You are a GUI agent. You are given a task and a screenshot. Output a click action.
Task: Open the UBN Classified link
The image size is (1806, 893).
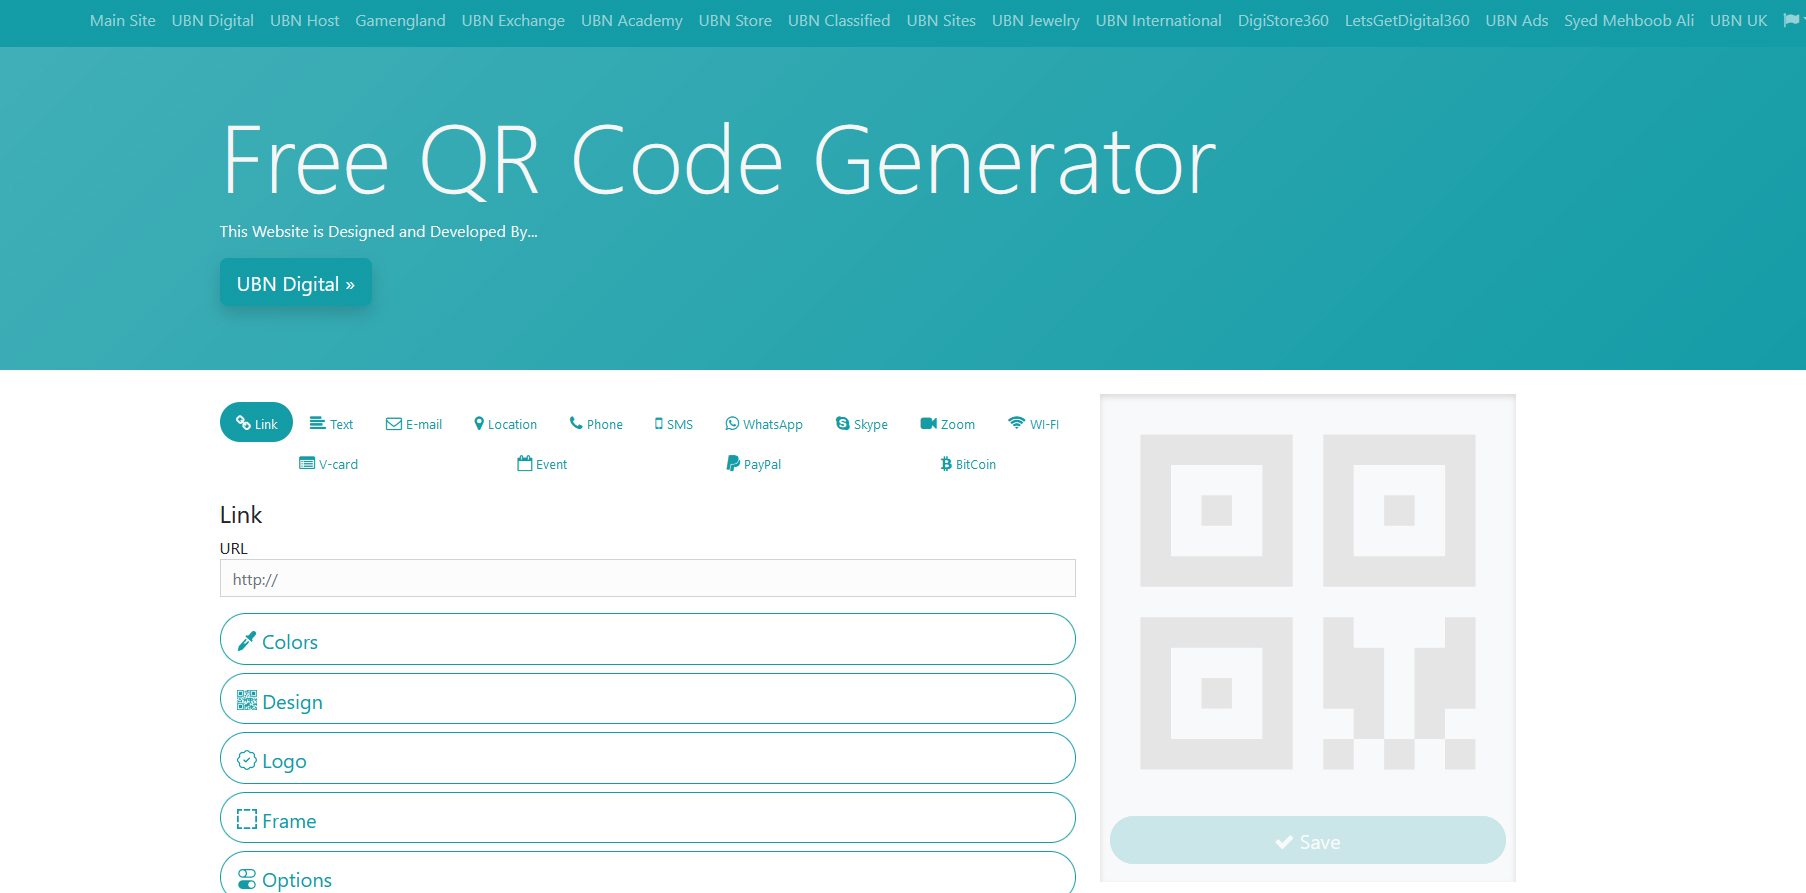click(839, 20)
